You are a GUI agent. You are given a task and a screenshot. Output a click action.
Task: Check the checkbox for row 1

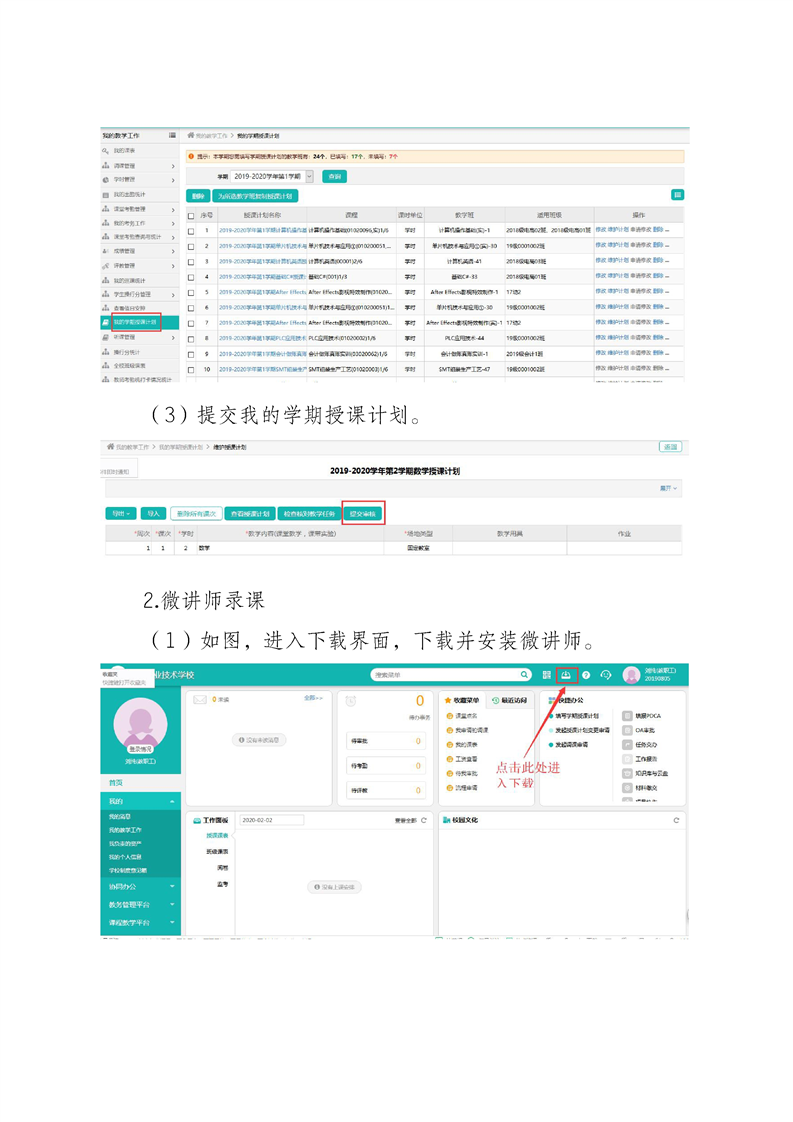(x=191, y=230)
